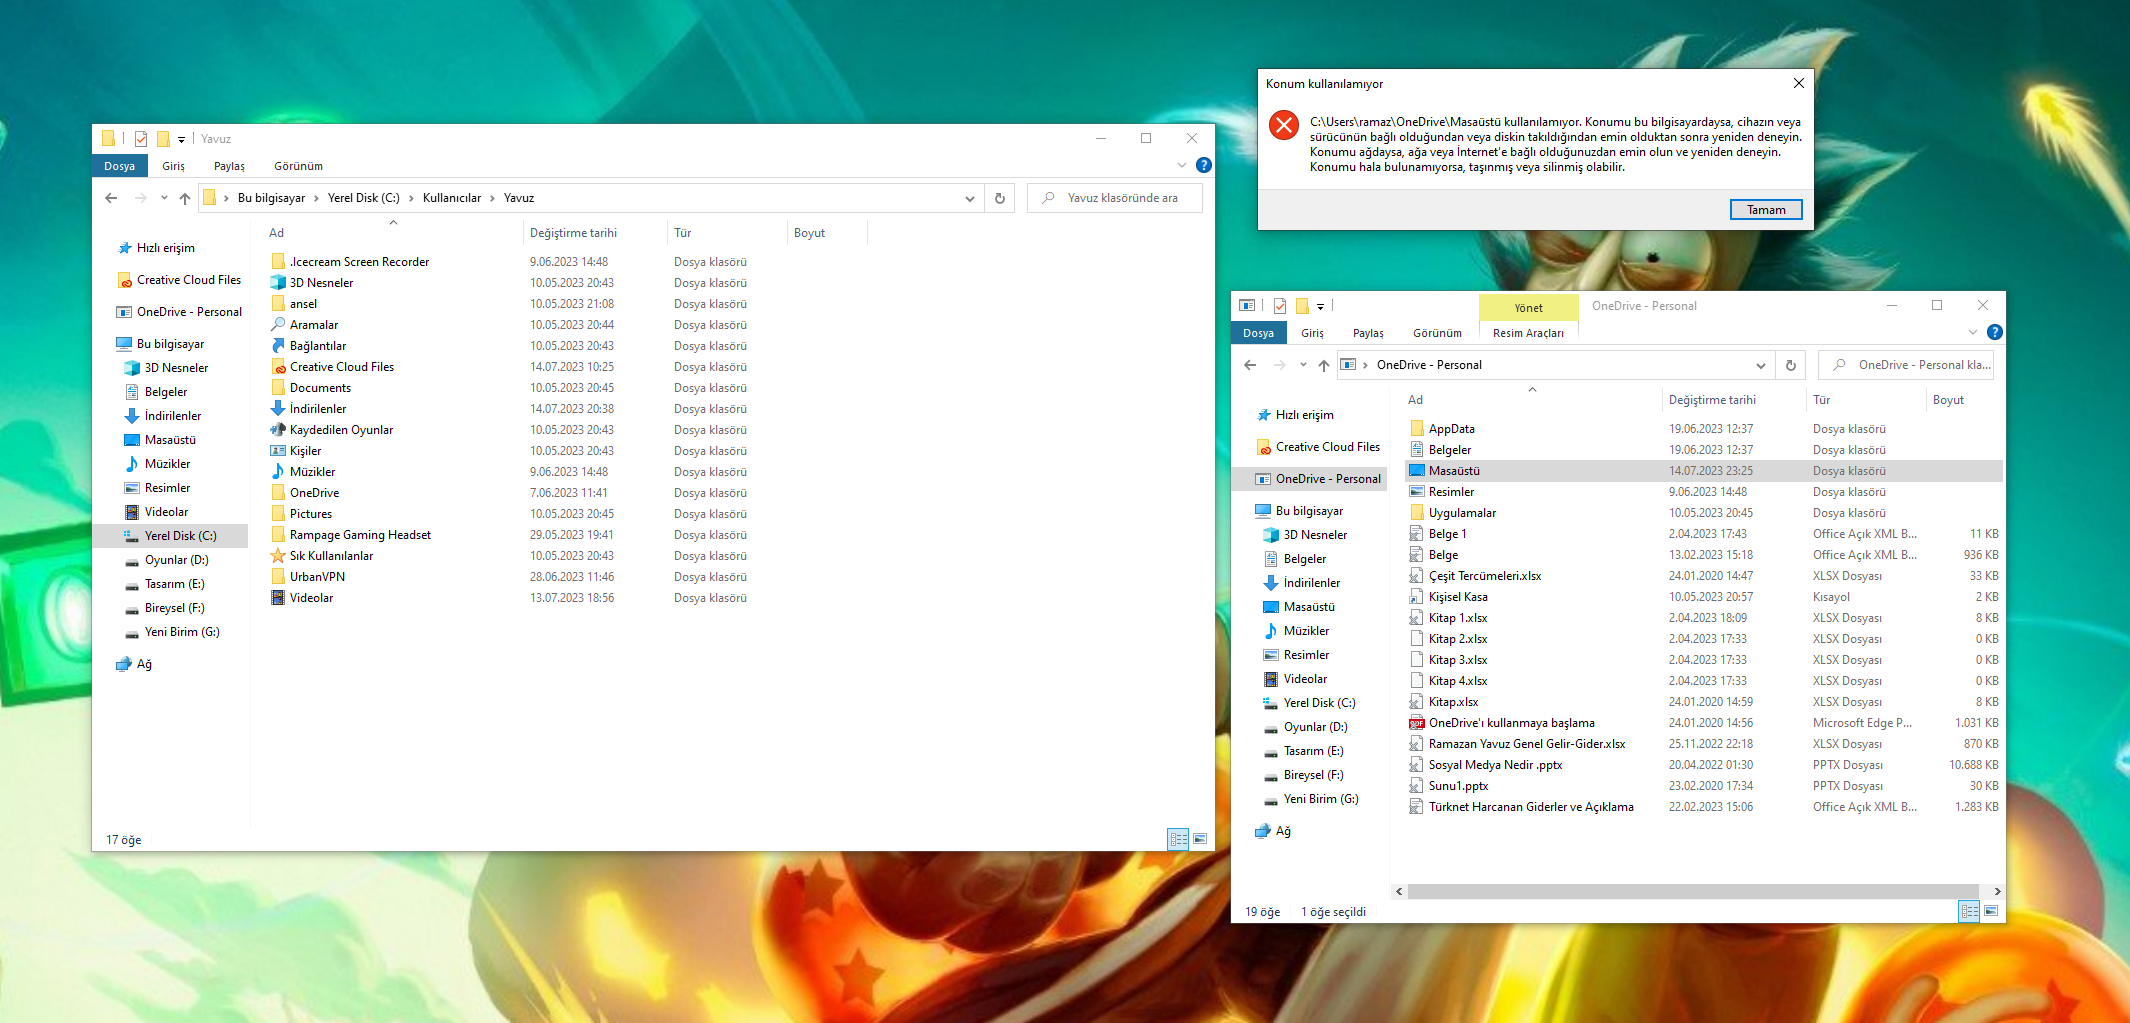Select Oyunlar (D:) drive in Yavuz sidebar
The width and height of the screenshot is (2130, 1023).
(177, 560)
